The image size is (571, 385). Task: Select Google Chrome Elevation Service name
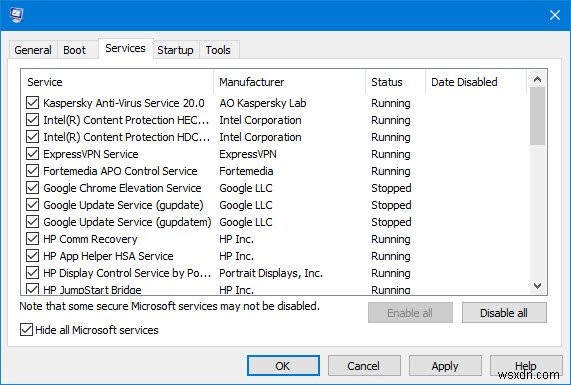pos(122,188)
